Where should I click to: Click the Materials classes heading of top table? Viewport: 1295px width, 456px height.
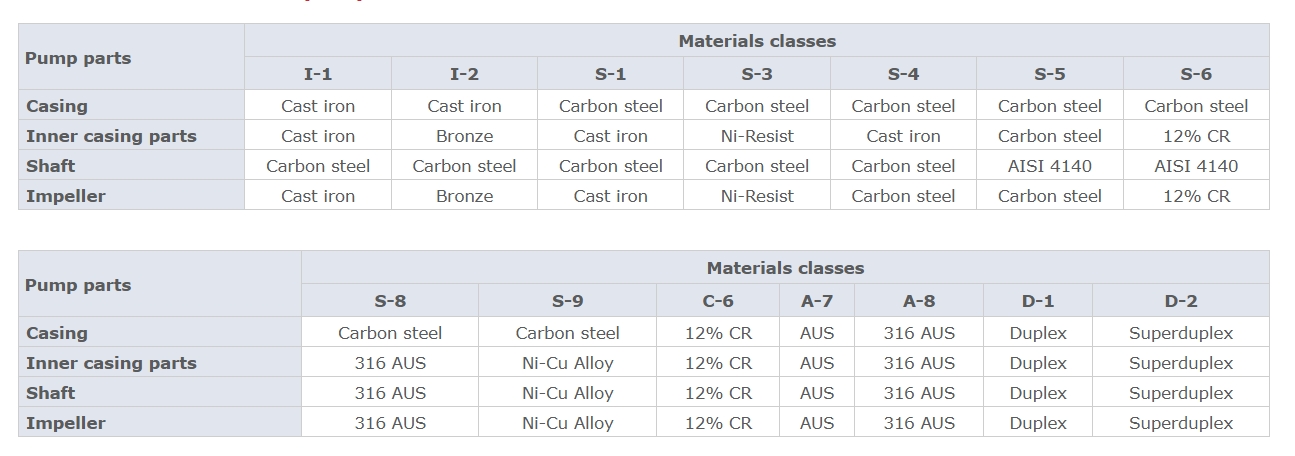757,41
